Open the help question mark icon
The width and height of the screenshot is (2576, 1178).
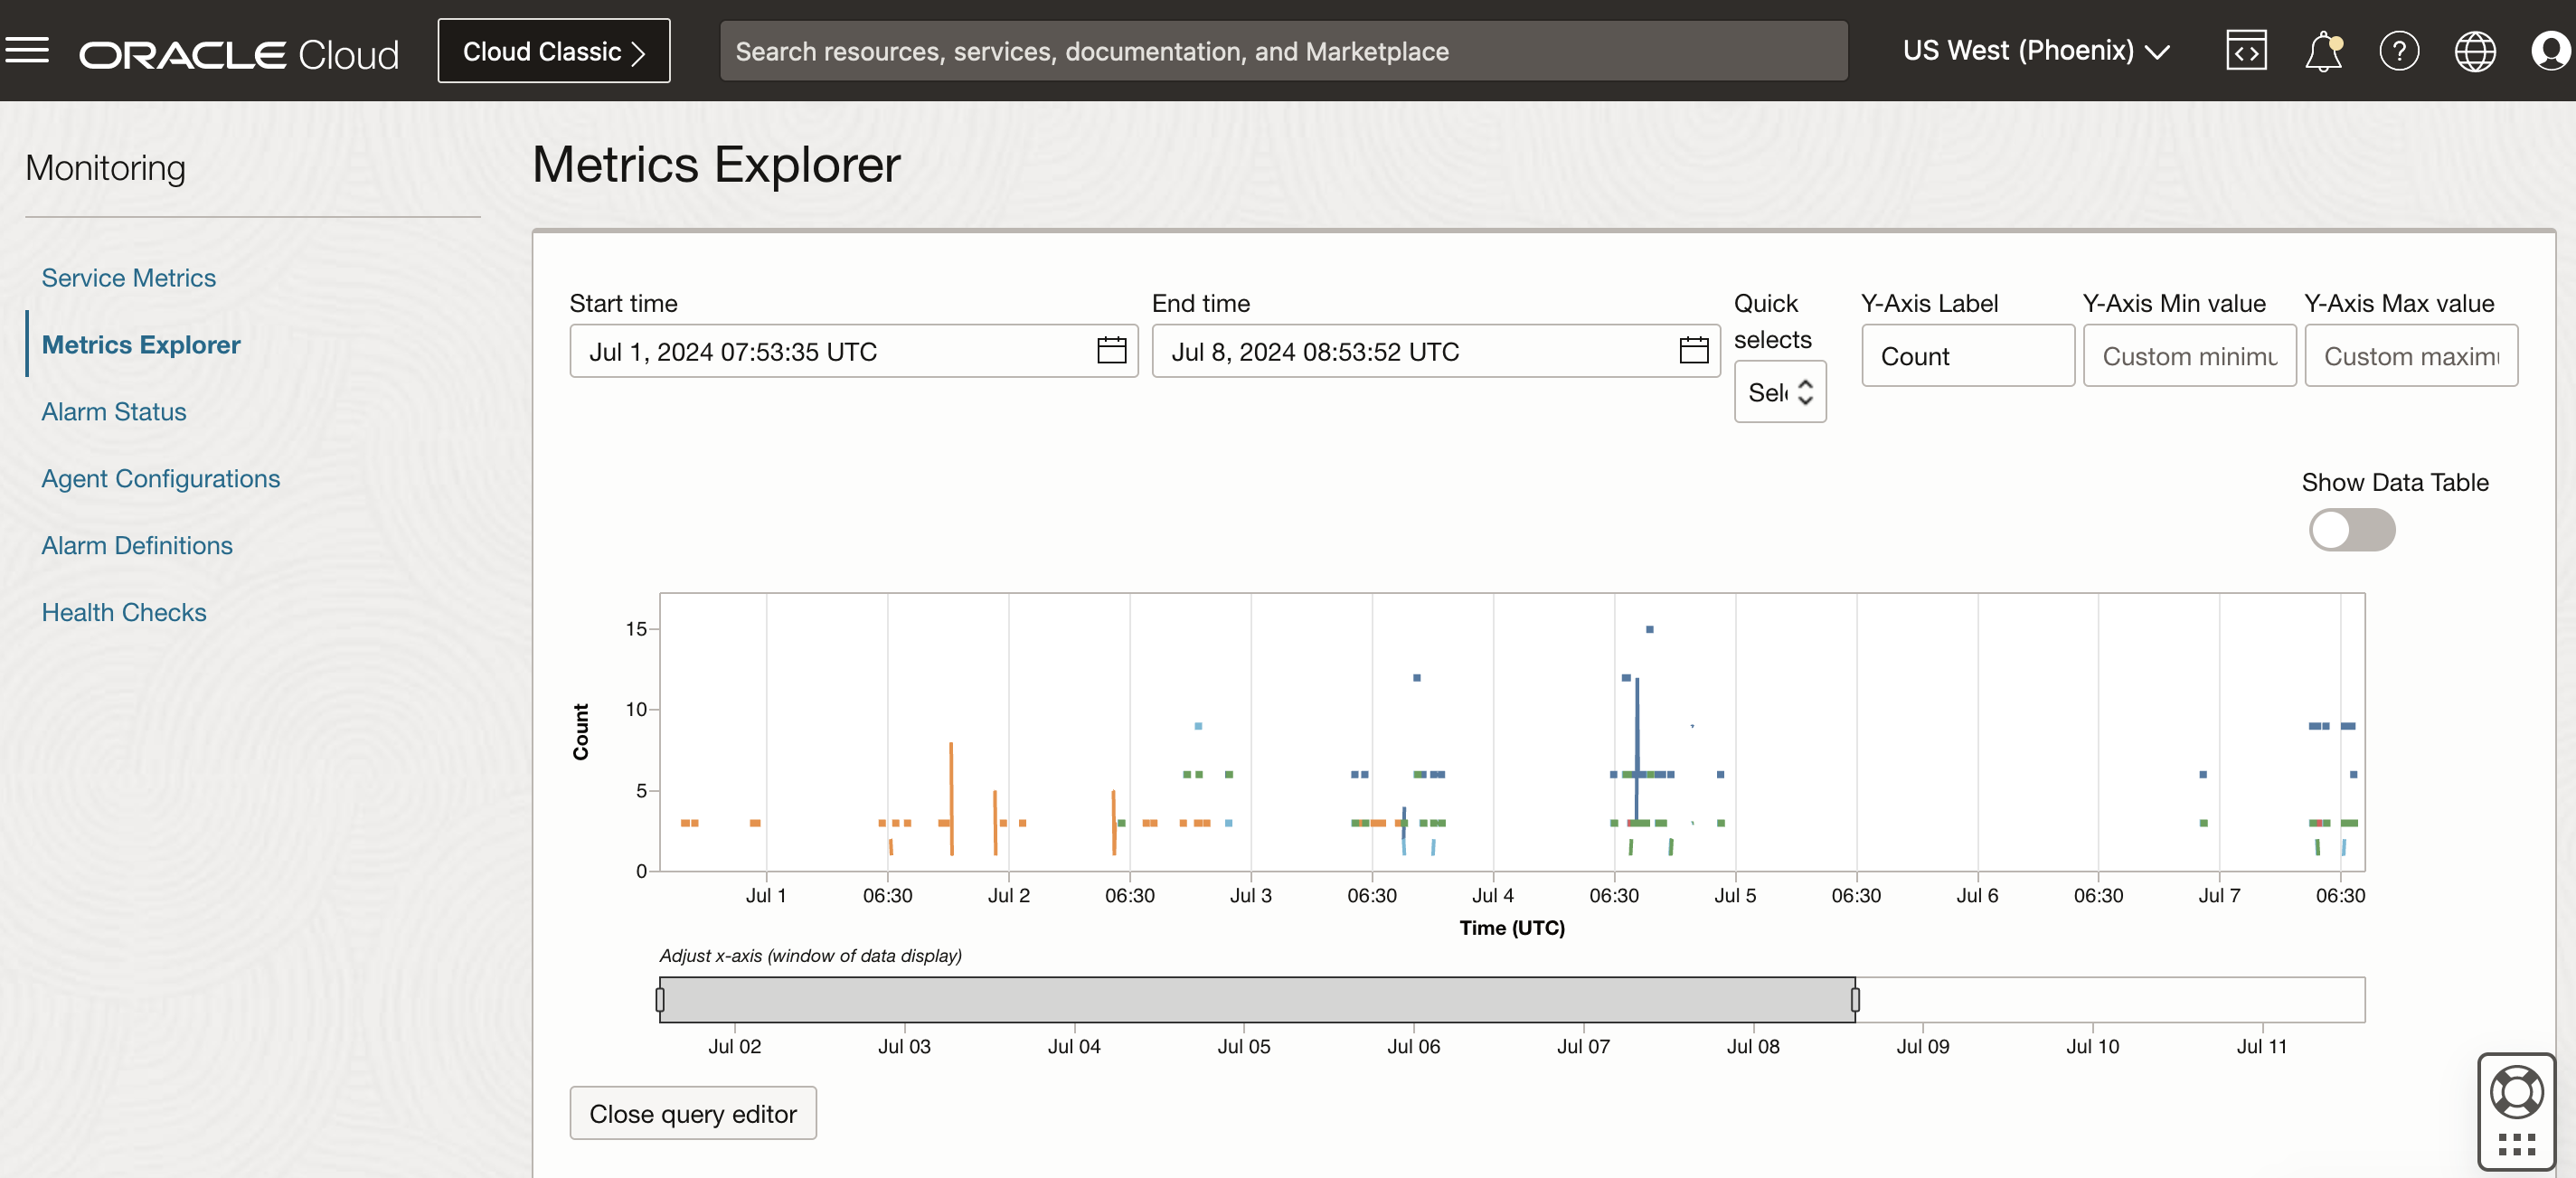(2399, 50)
